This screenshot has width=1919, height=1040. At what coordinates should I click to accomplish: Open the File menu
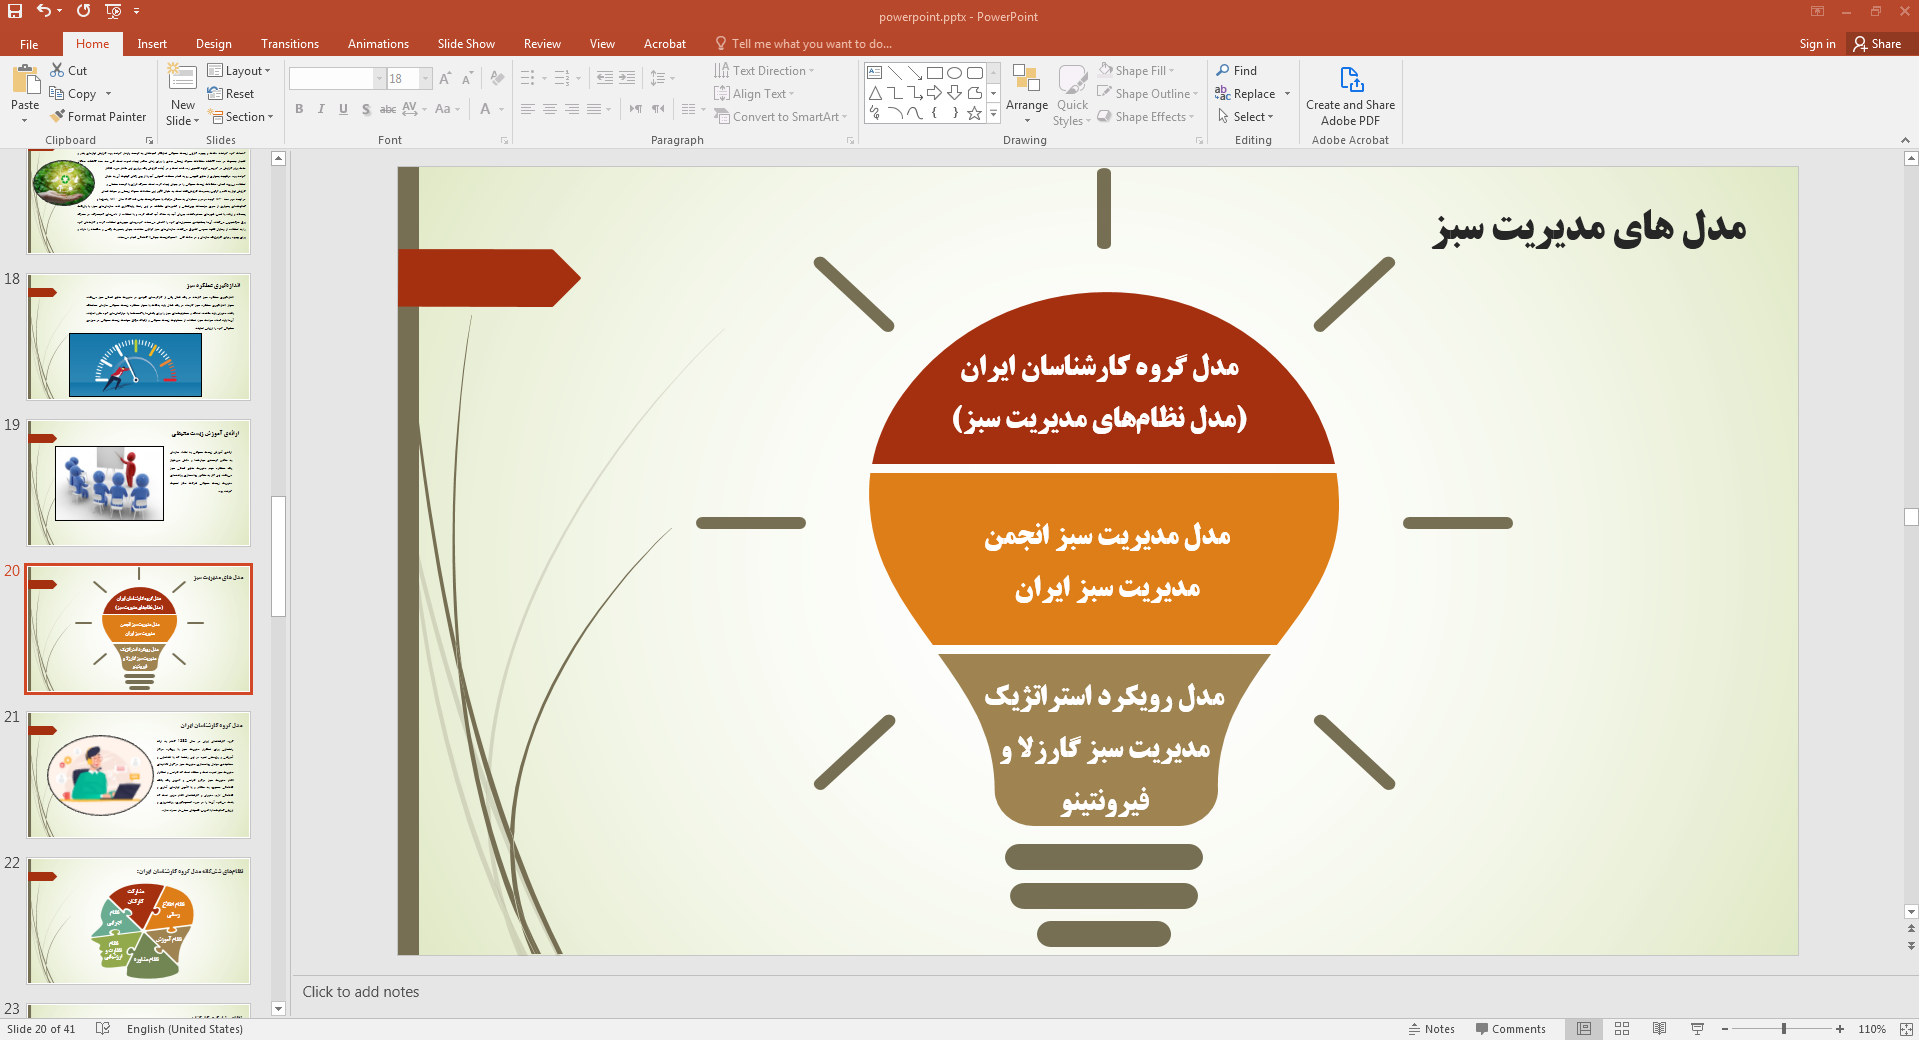pos(29,44)
